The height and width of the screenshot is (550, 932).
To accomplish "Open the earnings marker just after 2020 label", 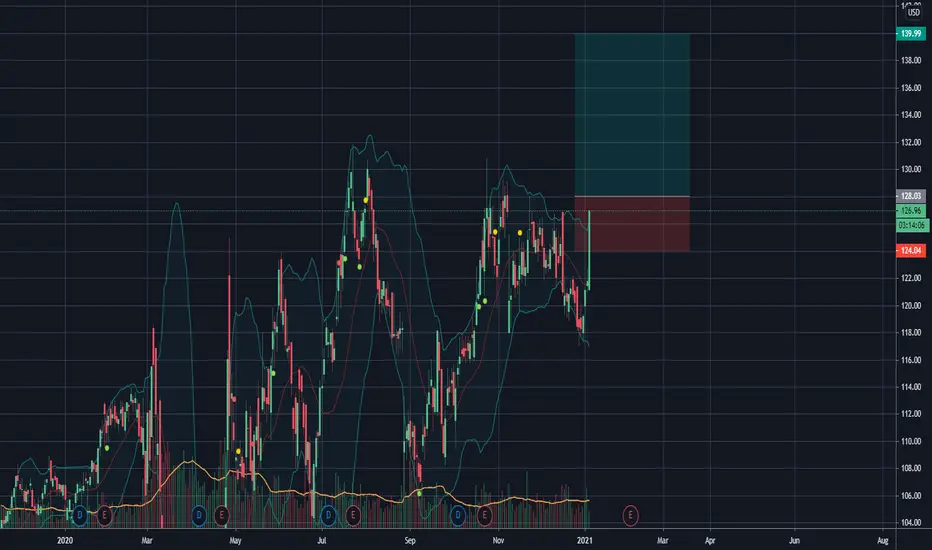I will point(105,516).
